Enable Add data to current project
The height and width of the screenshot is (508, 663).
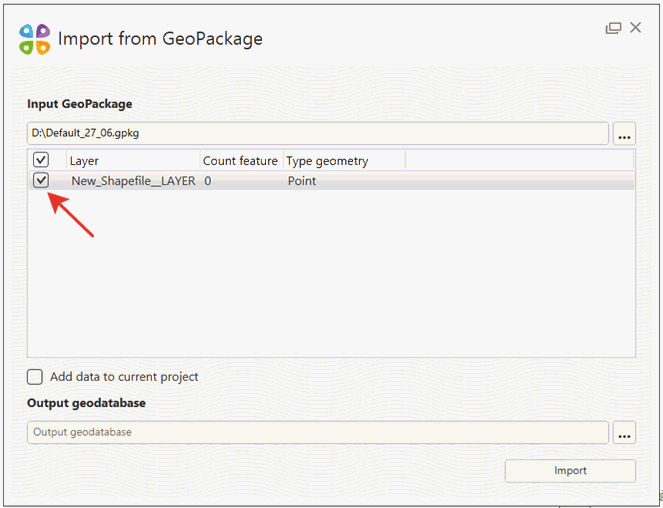click(35, 376)
